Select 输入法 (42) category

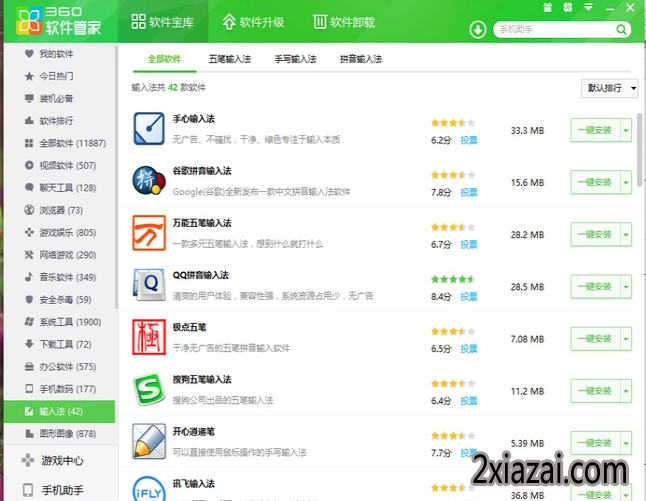coord(60,411)
